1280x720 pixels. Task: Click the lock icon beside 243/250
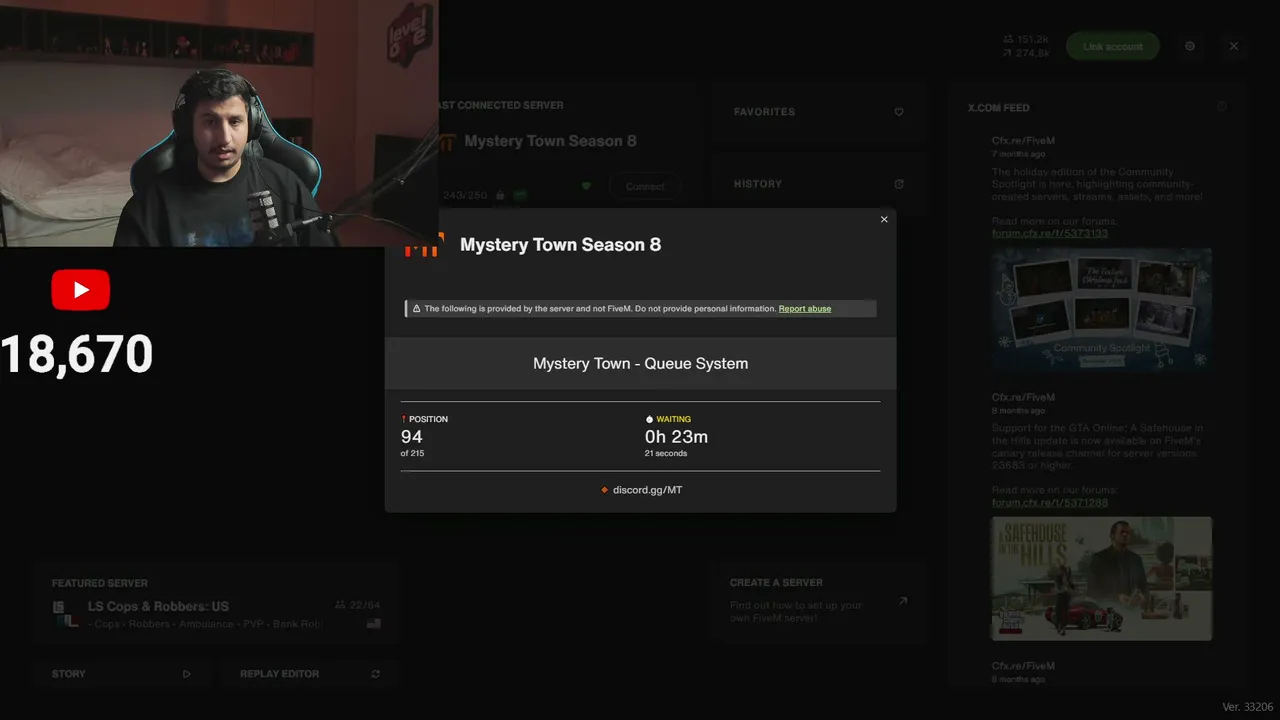(498, 195)
